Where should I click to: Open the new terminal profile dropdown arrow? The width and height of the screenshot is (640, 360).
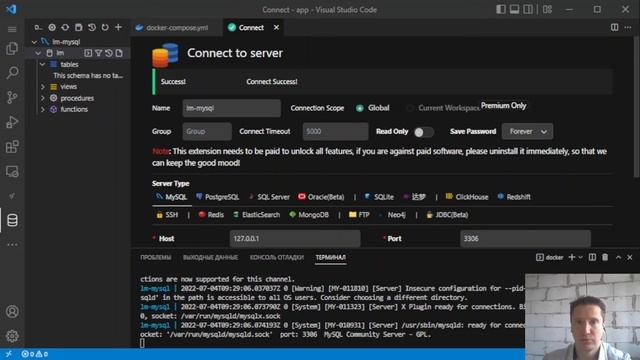(x=580, y=257)
